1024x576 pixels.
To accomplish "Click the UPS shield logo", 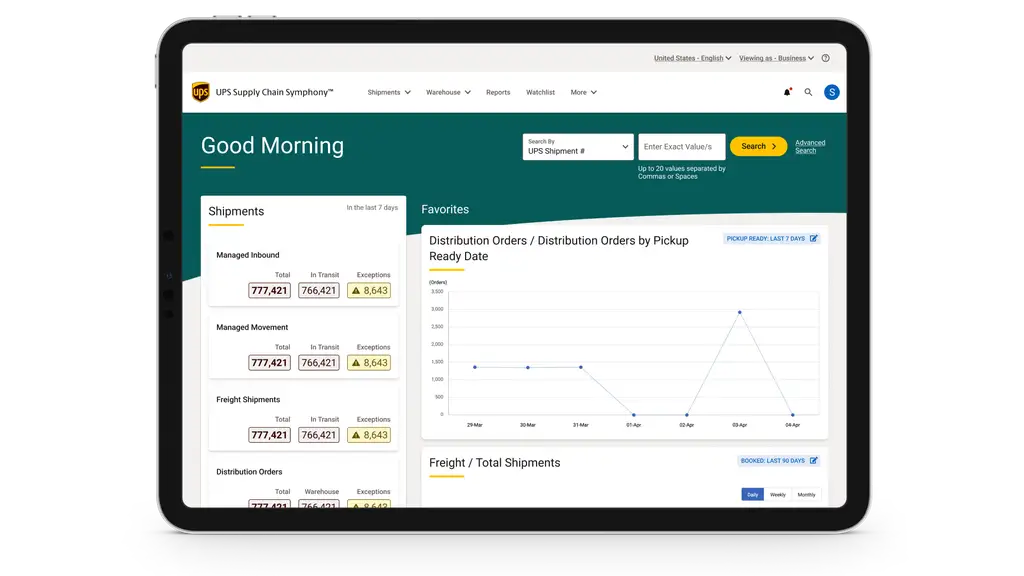I will 201,92.
